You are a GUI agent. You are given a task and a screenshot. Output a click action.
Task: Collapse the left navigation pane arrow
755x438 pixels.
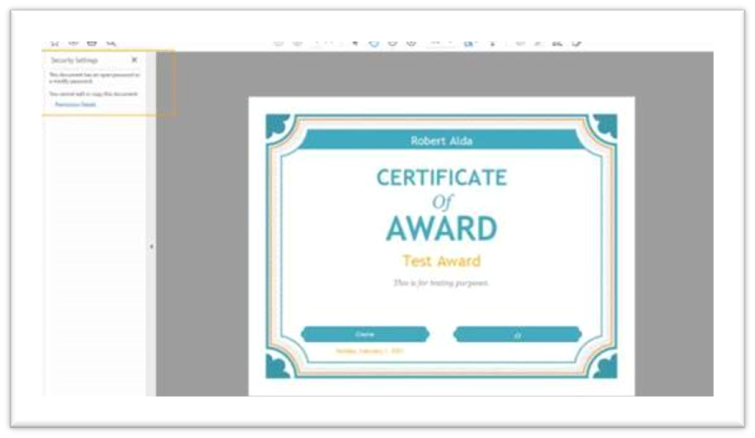click(x=151, y=246)
